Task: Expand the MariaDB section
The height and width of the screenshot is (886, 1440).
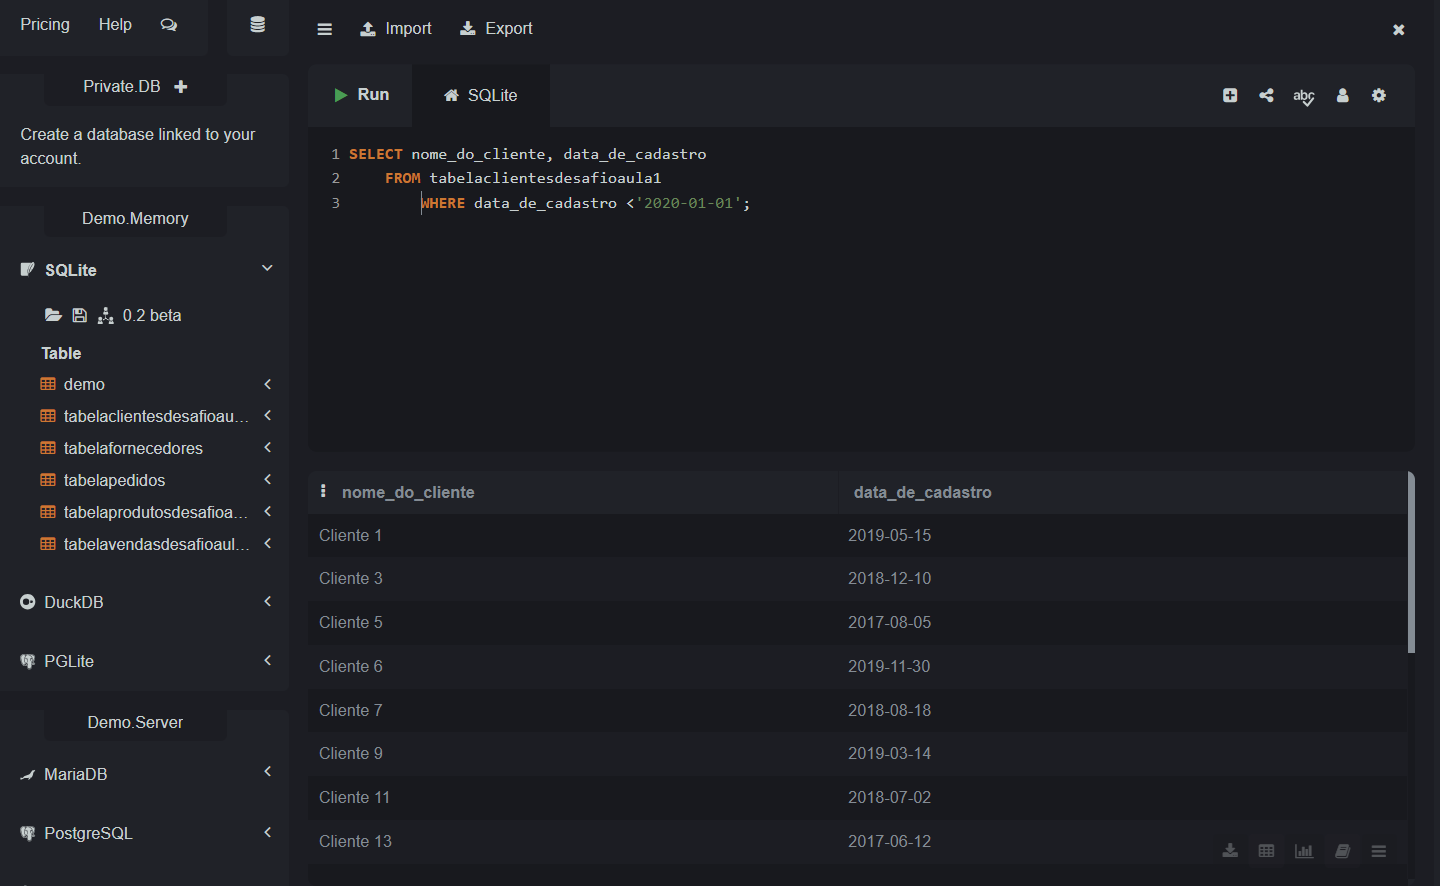Action: (267, 772)
